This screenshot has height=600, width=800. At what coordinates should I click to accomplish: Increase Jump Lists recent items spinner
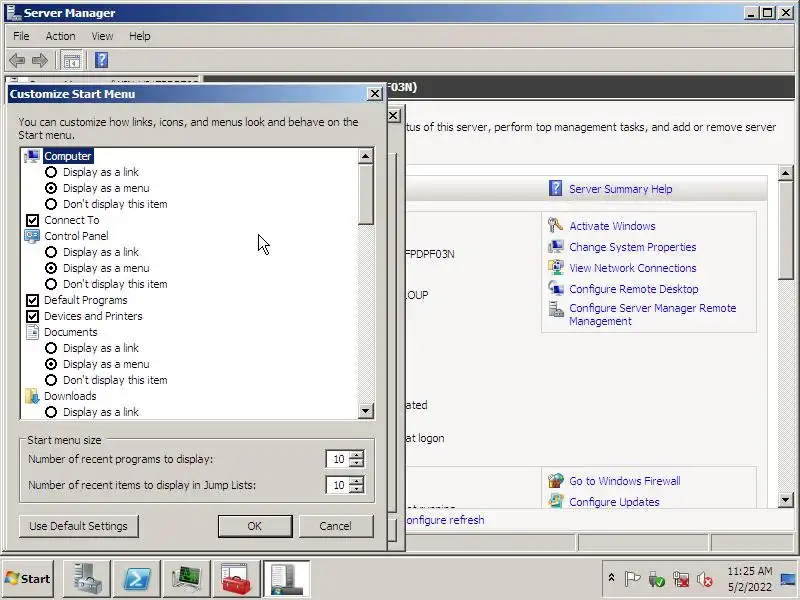[x=357, y=480]
